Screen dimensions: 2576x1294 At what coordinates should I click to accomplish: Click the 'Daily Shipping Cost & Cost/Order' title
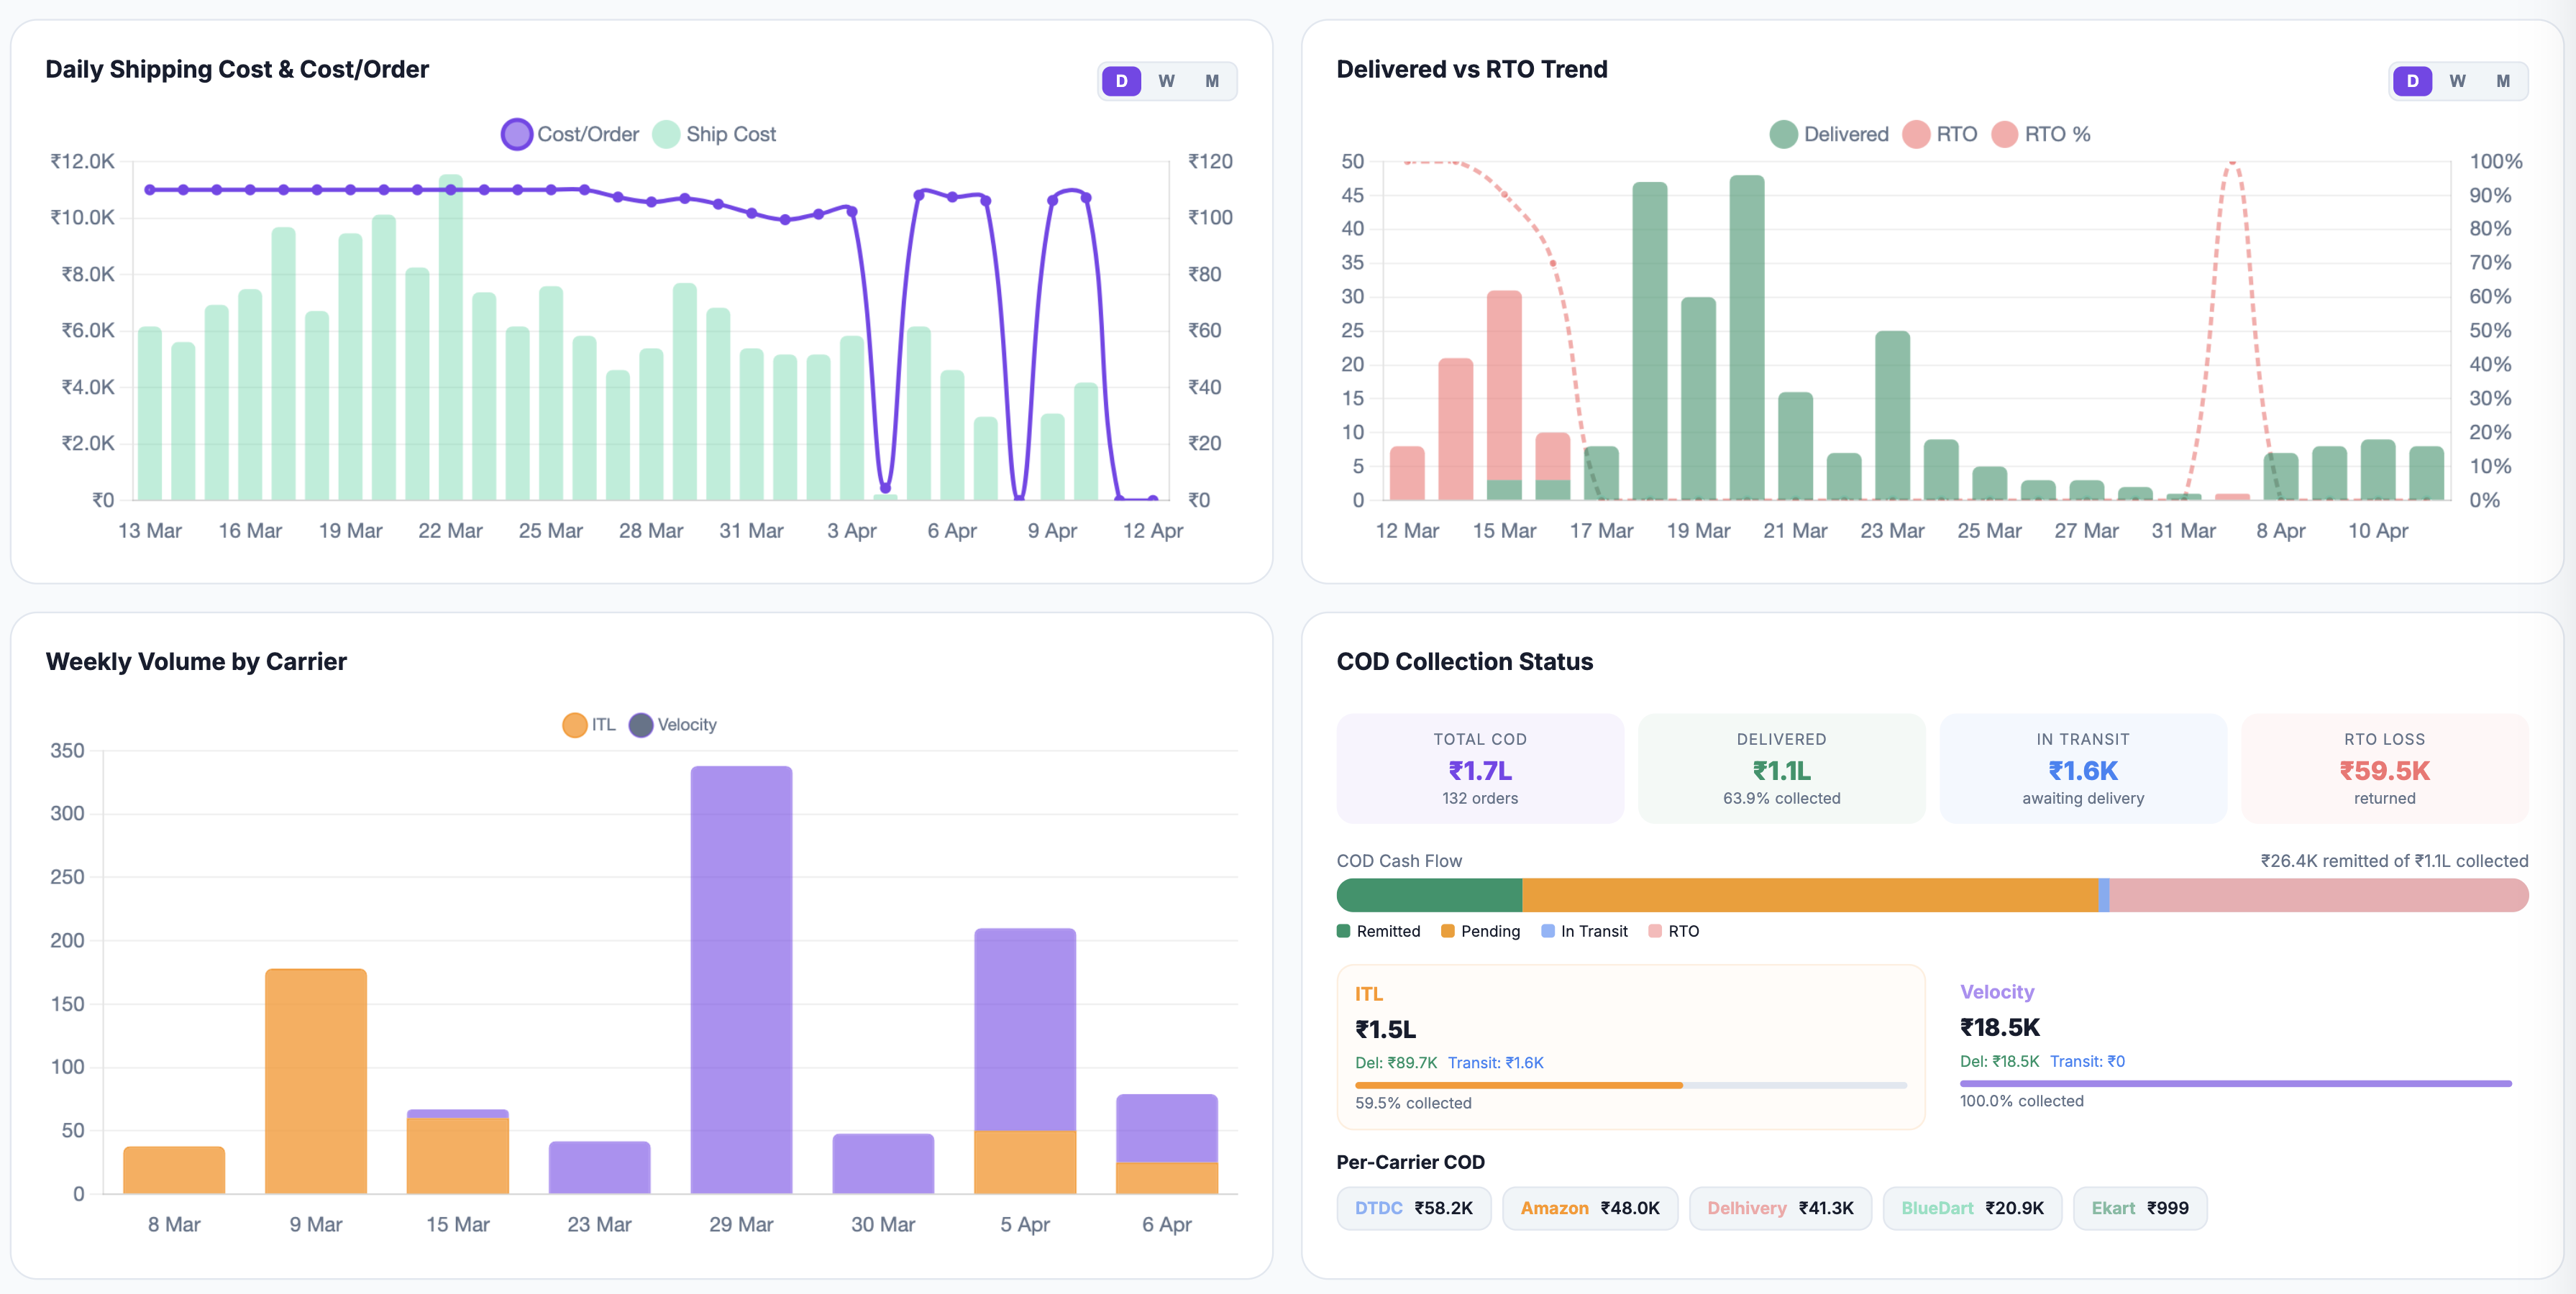[x=237, y=69]
